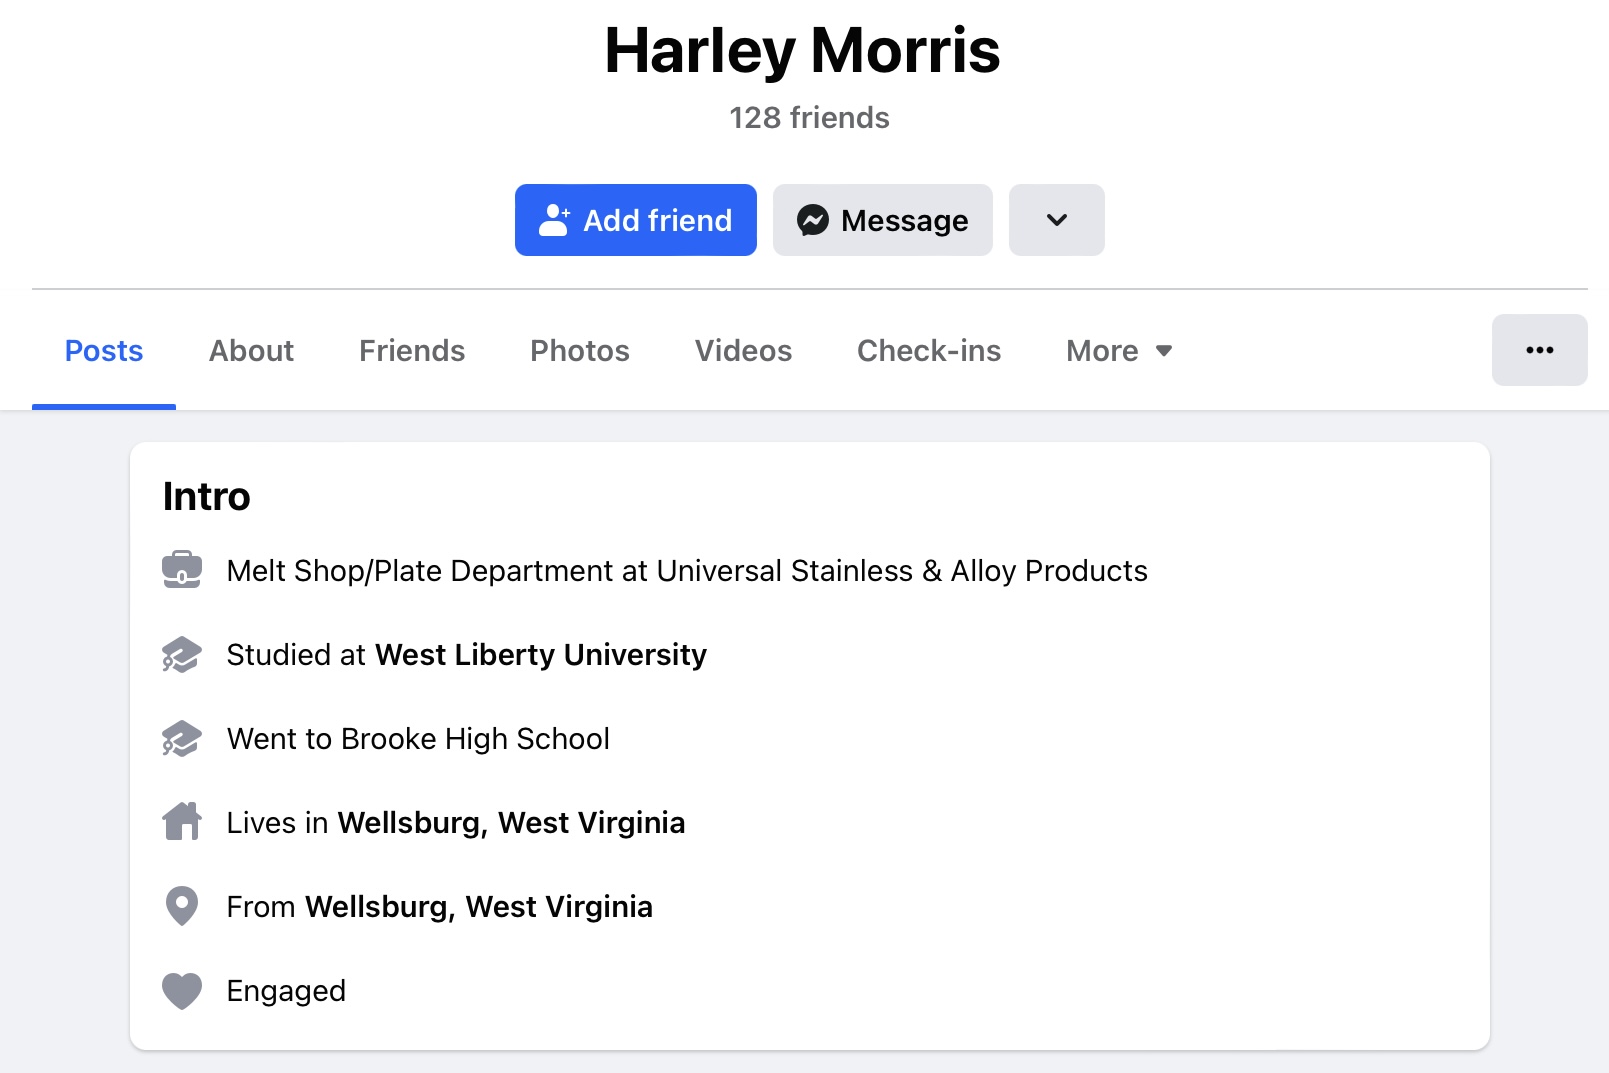
Task: Switch to the About tab
Action: tap(251, 351)
